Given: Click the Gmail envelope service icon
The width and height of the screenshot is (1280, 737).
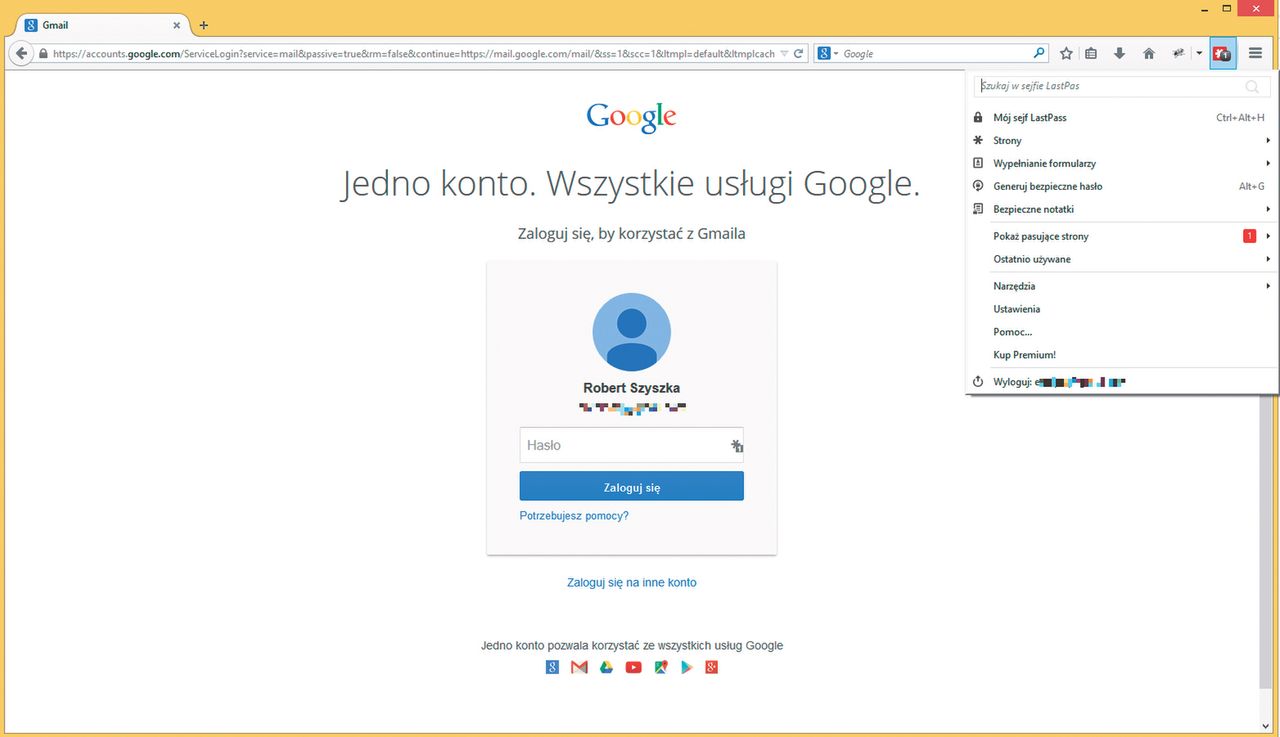Looking at the screenshot, I should pos(579,668).
